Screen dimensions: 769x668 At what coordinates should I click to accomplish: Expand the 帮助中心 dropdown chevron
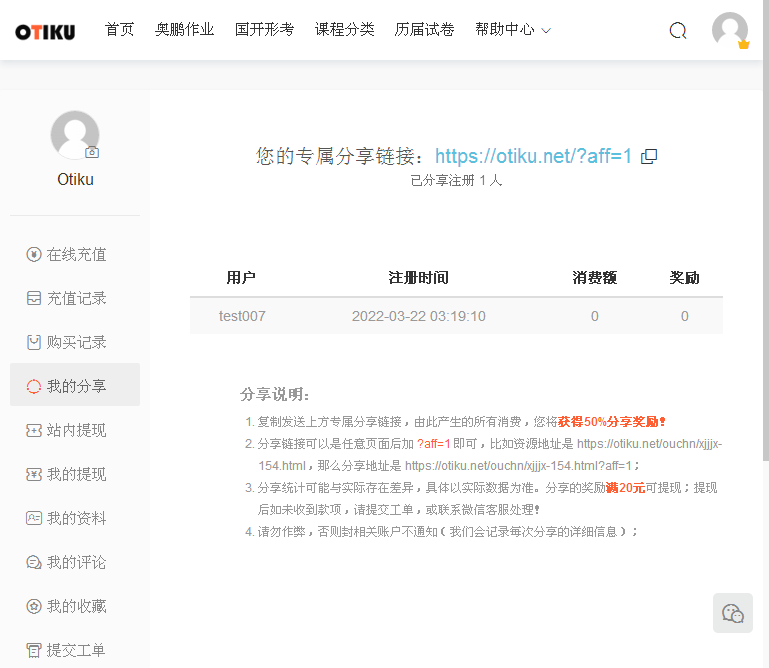pyautogui.click(x=546, y=31)
